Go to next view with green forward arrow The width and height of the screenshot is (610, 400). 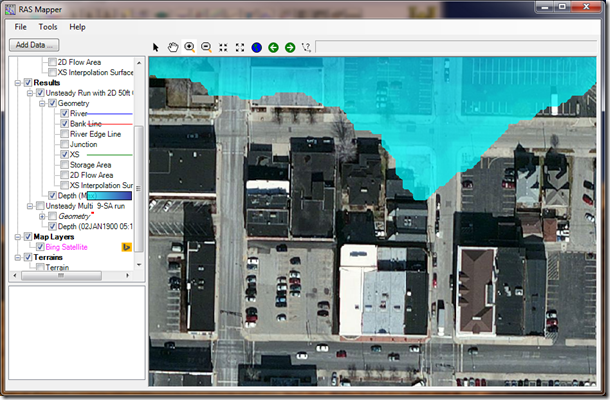pyautogui.click(x=290, y=47)
